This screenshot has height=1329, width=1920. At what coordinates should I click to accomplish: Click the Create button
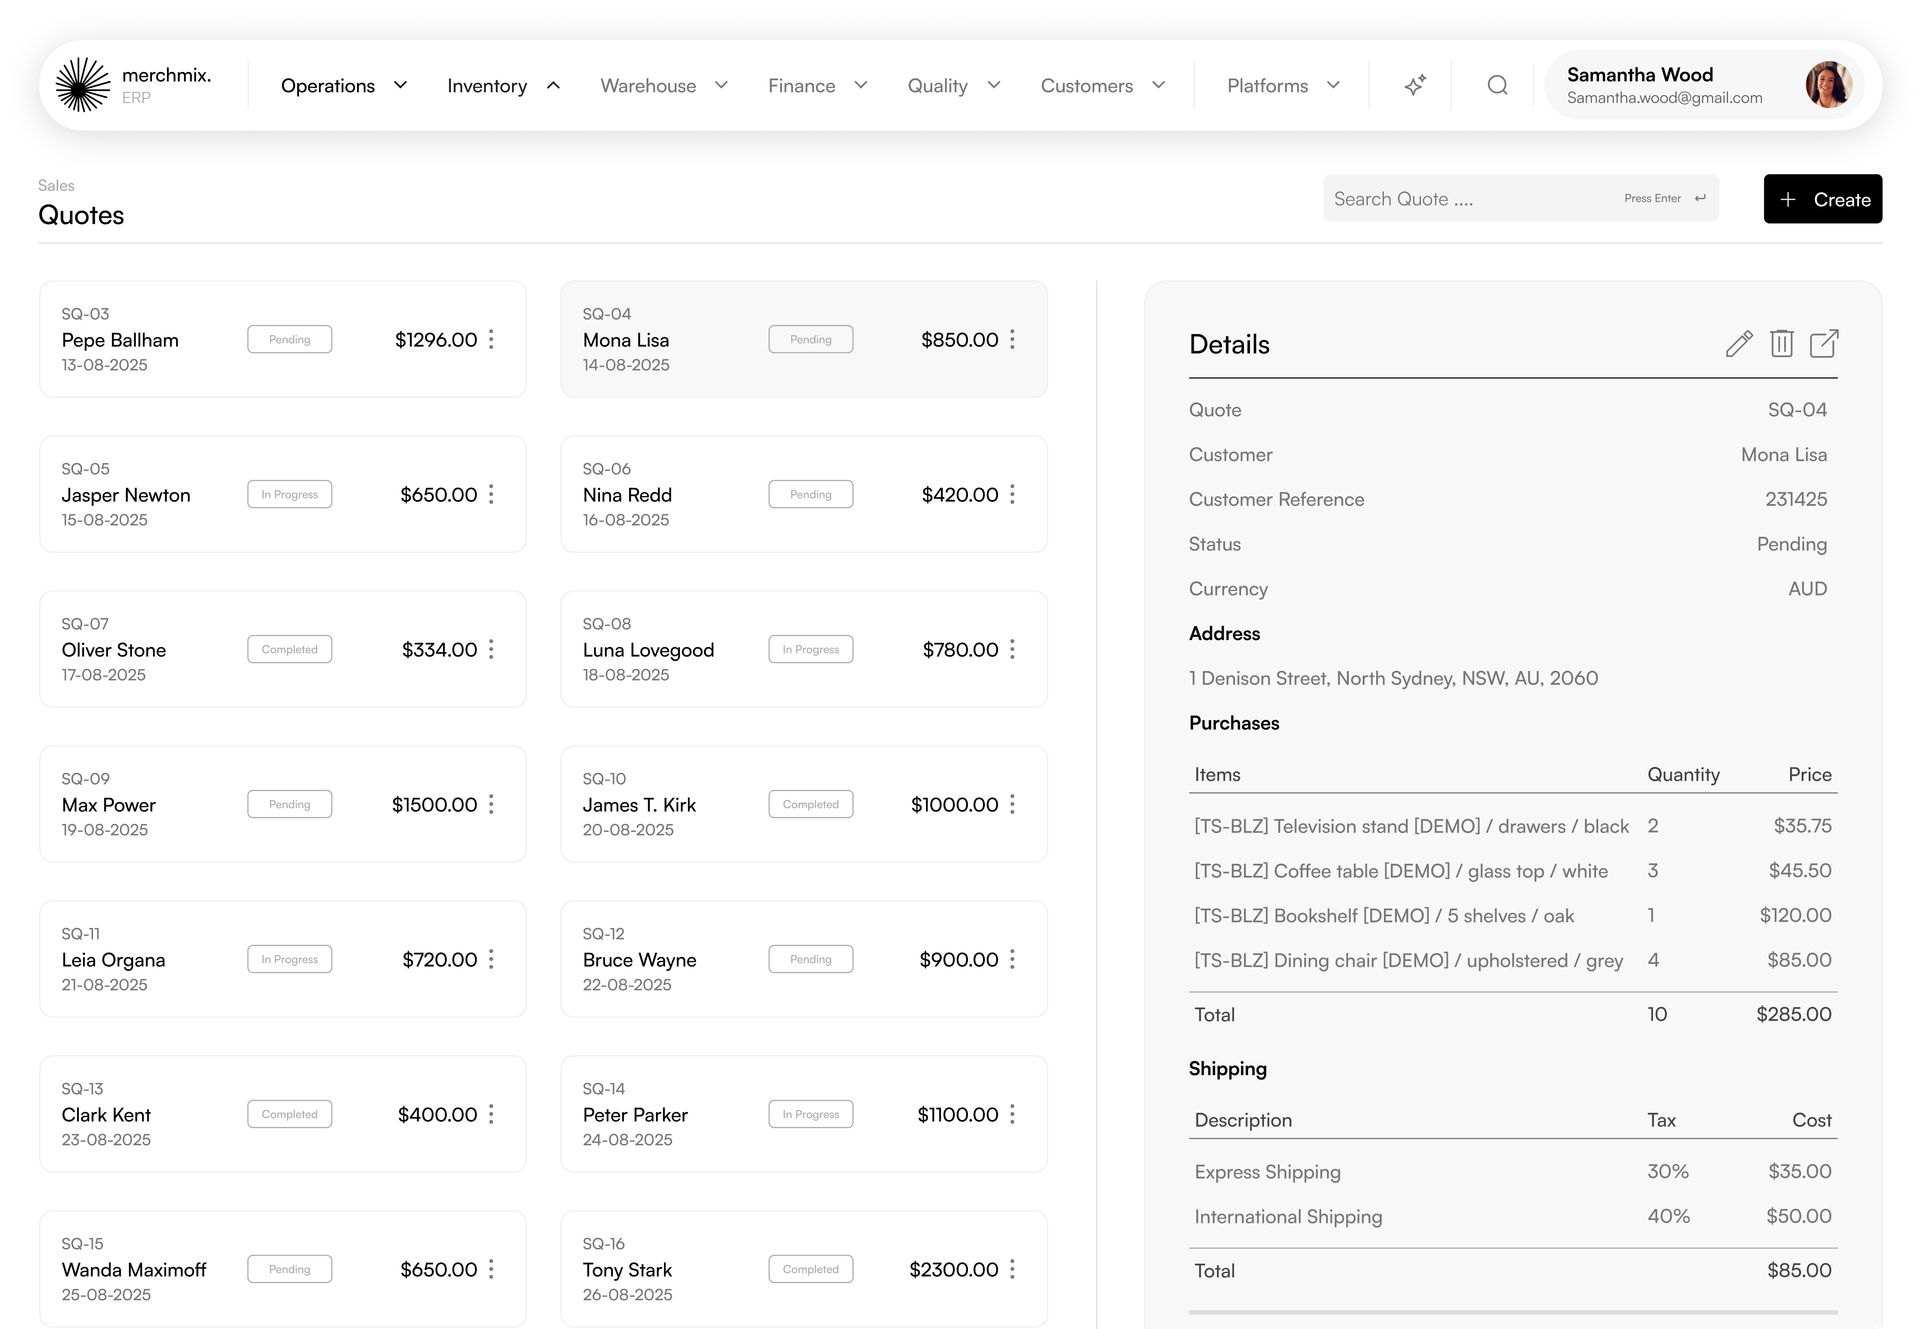tap(1822, 199)
